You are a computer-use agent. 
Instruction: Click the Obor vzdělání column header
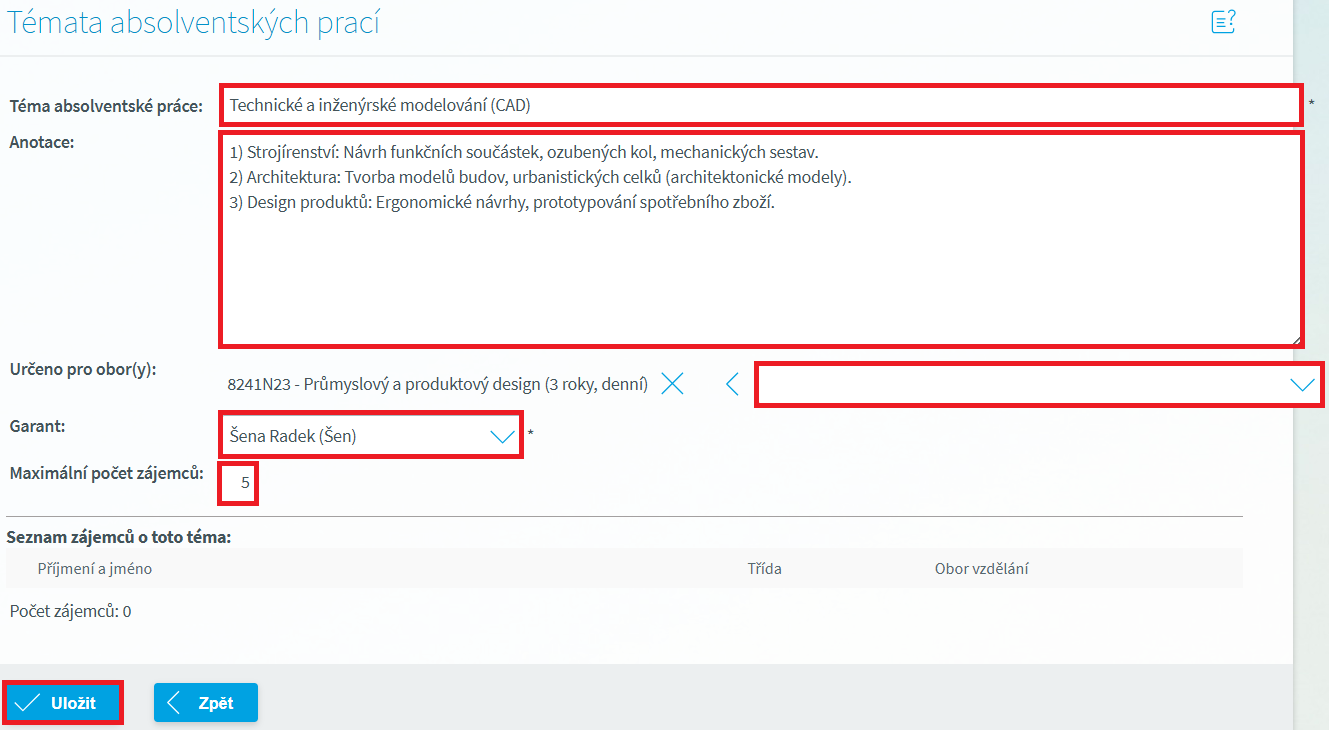click(x=981, y=569)
